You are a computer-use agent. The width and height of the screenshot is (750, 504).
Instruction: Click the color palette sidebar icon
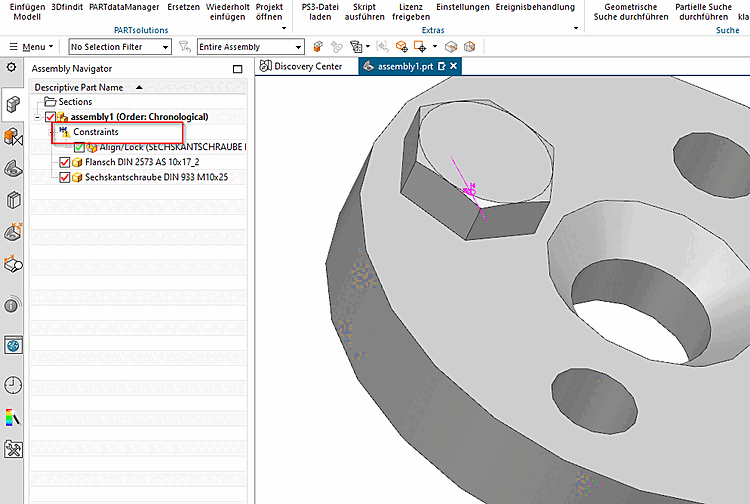pyautogui.click(x=13, y=417)
